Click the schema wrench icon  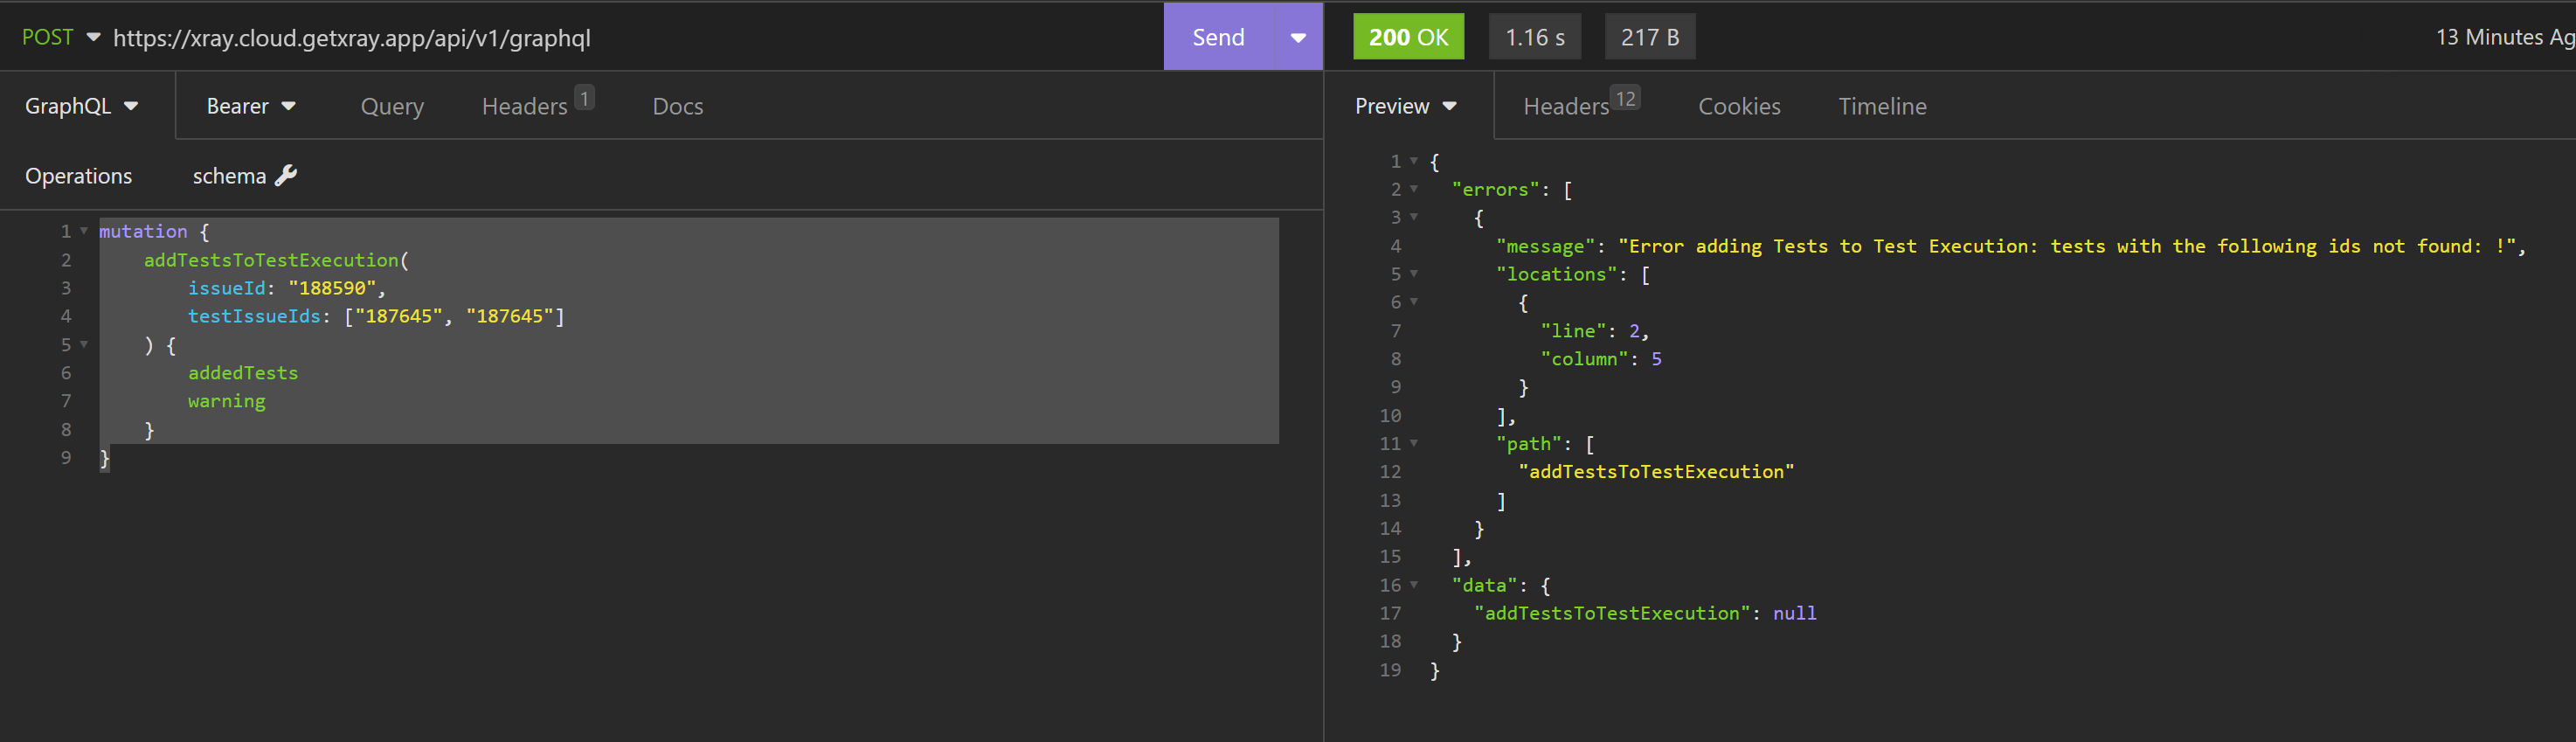click(x=286, y=176)
